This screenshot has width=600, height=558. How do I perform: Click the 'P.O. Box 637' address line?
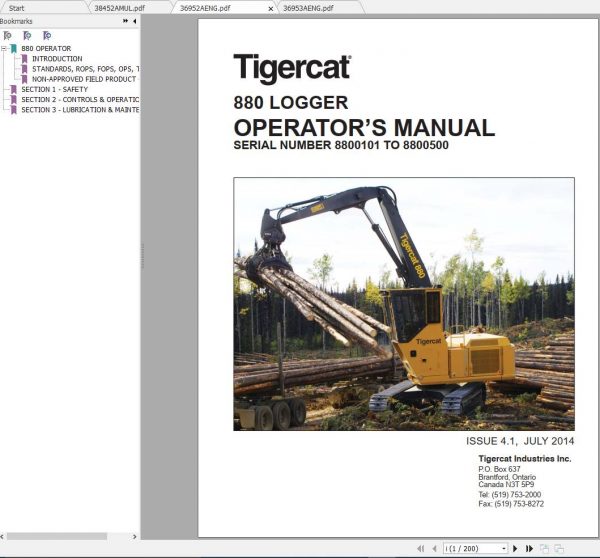(x=499, y=469)
